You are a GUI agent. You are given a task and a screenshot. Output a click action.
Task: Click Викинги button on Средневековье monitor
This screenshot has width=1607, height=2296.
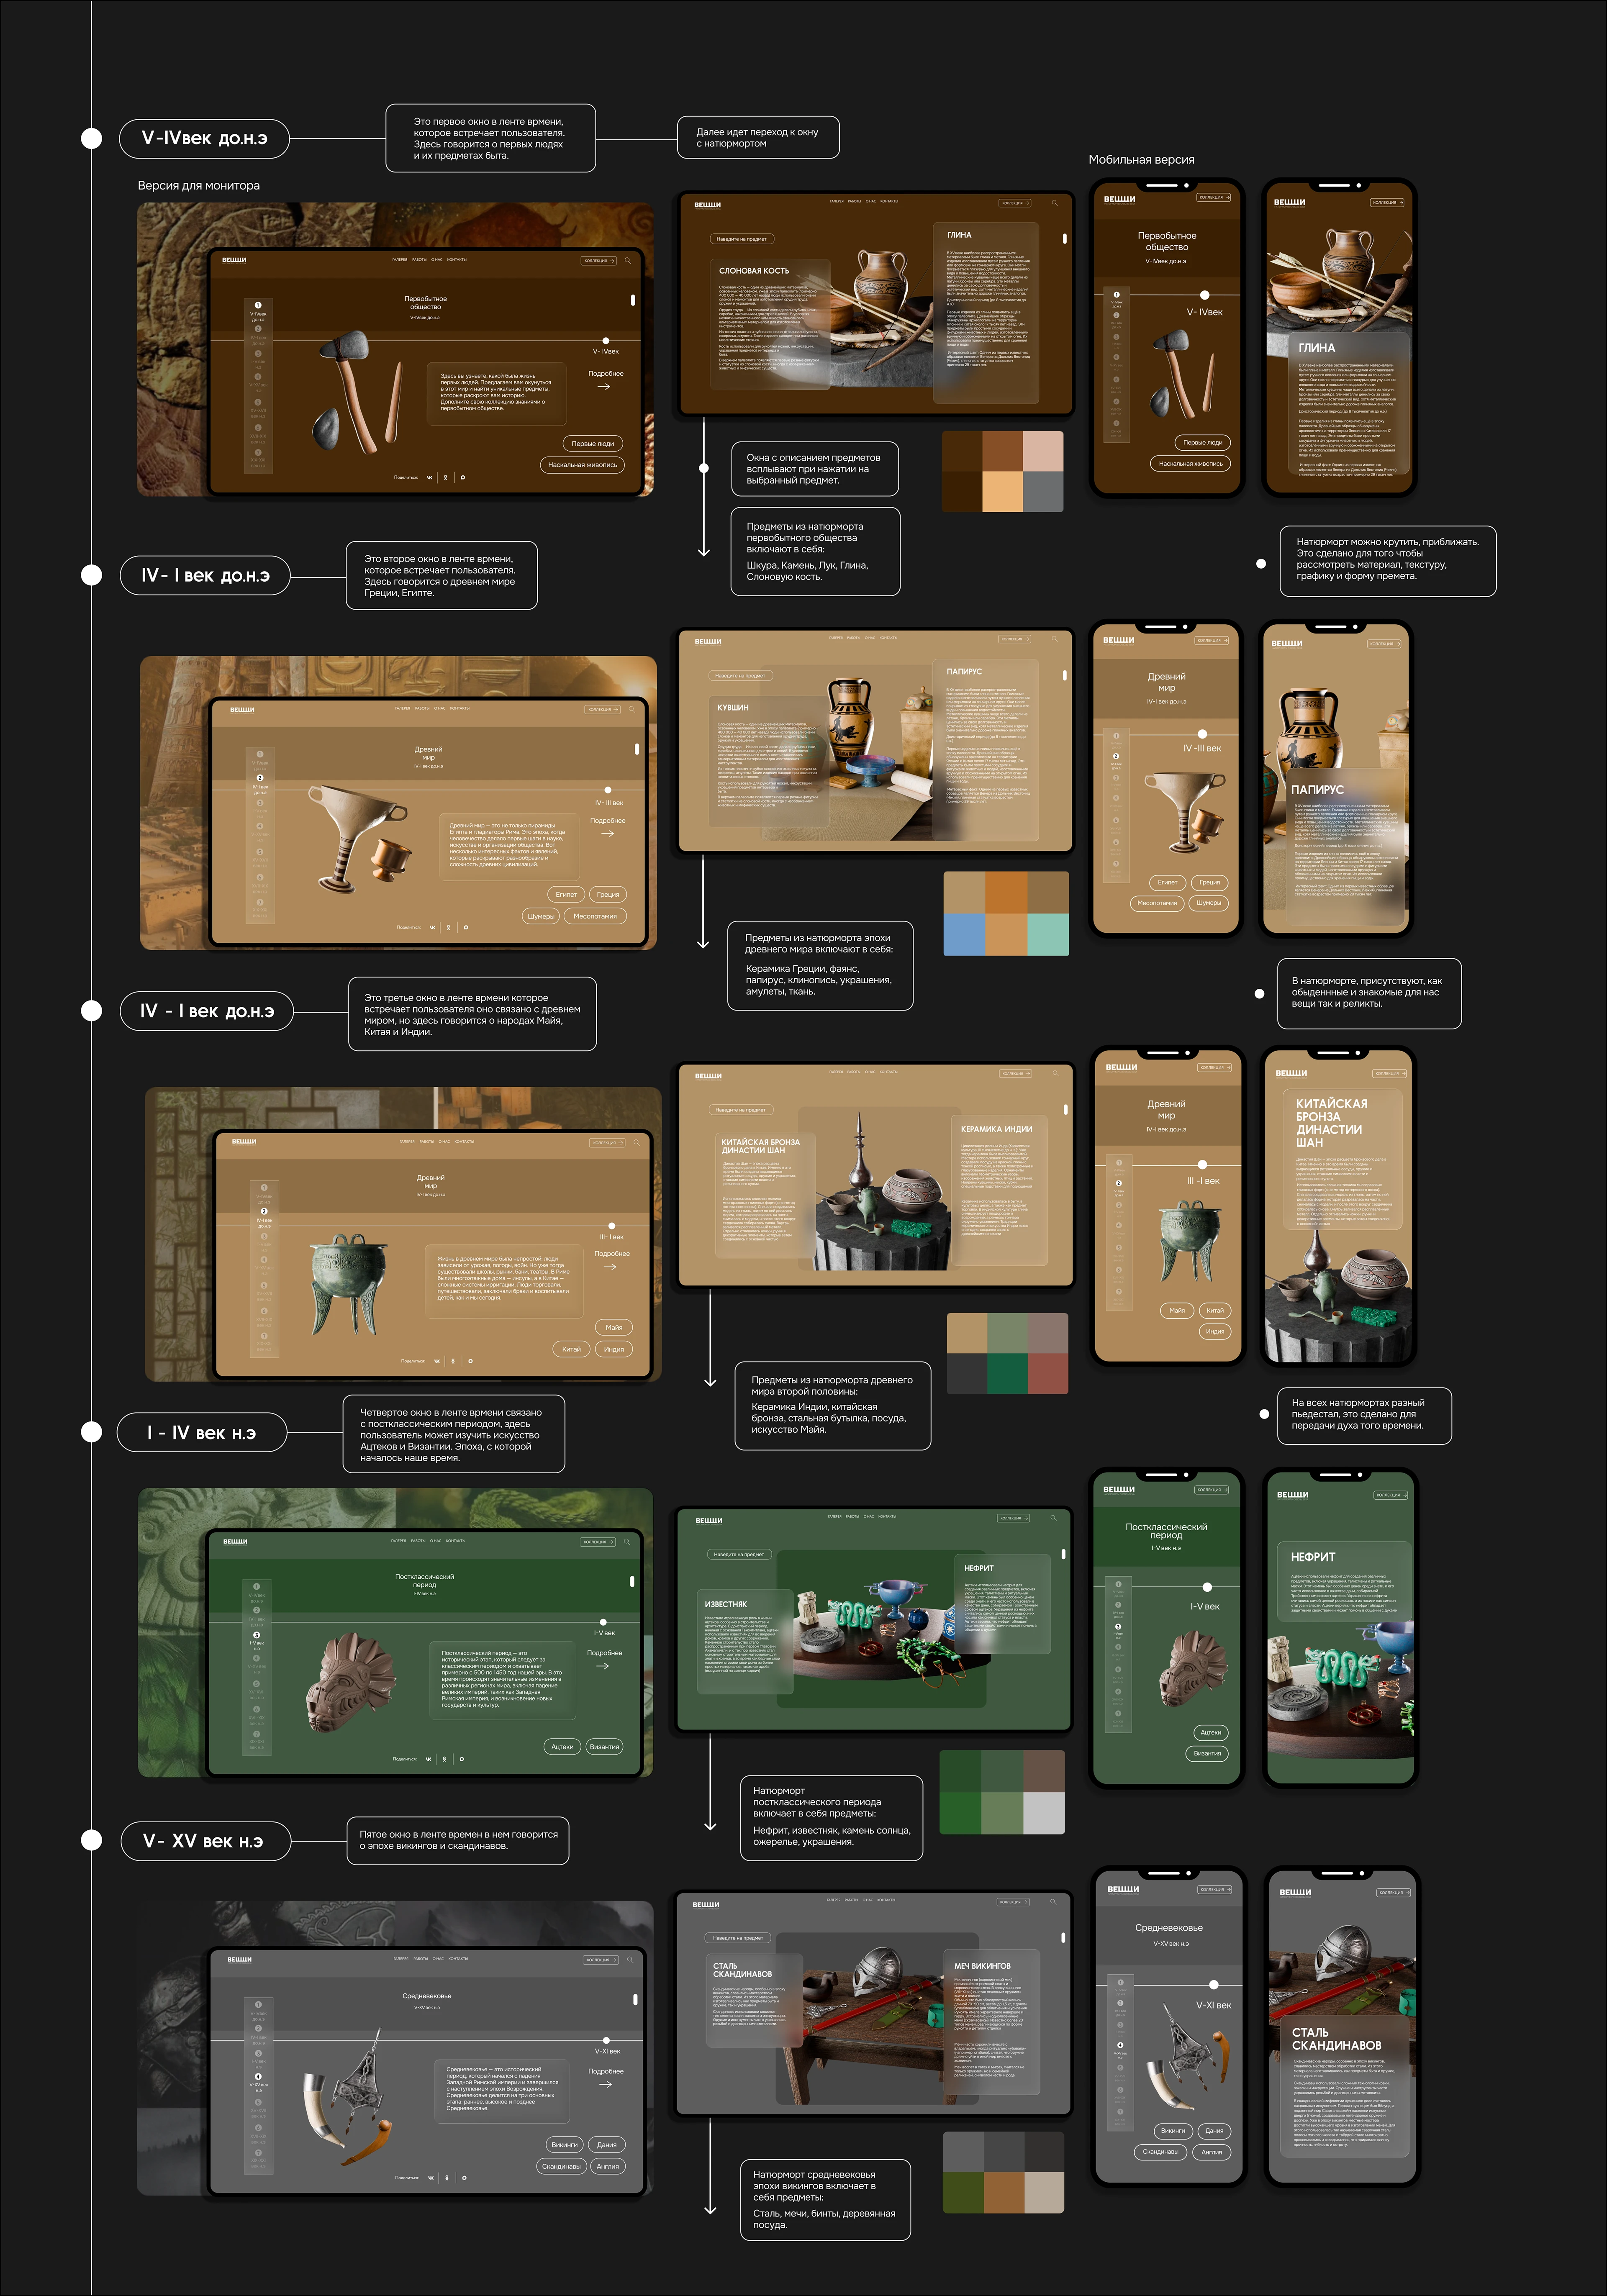point(565,2144)
